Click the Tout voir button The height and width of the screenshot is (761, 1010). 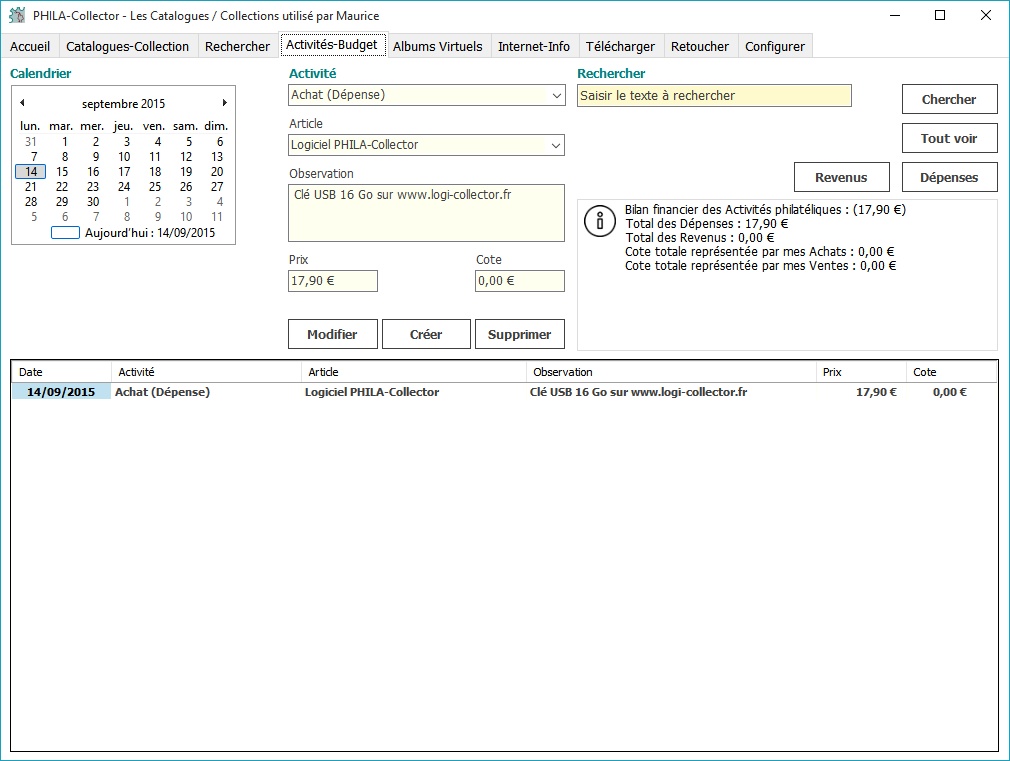[949, 139]
